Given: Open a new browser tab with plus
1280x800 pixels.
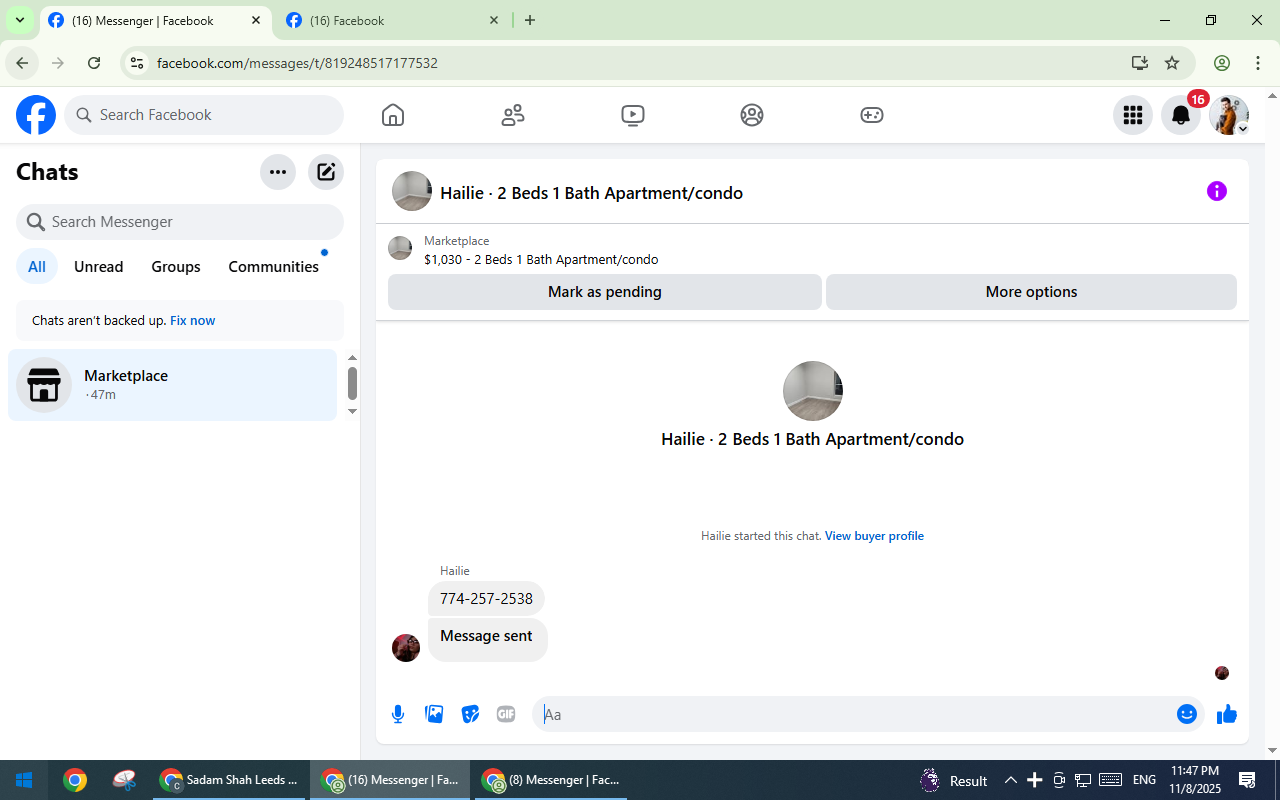Looking at the screenshot, I should 530,20.
